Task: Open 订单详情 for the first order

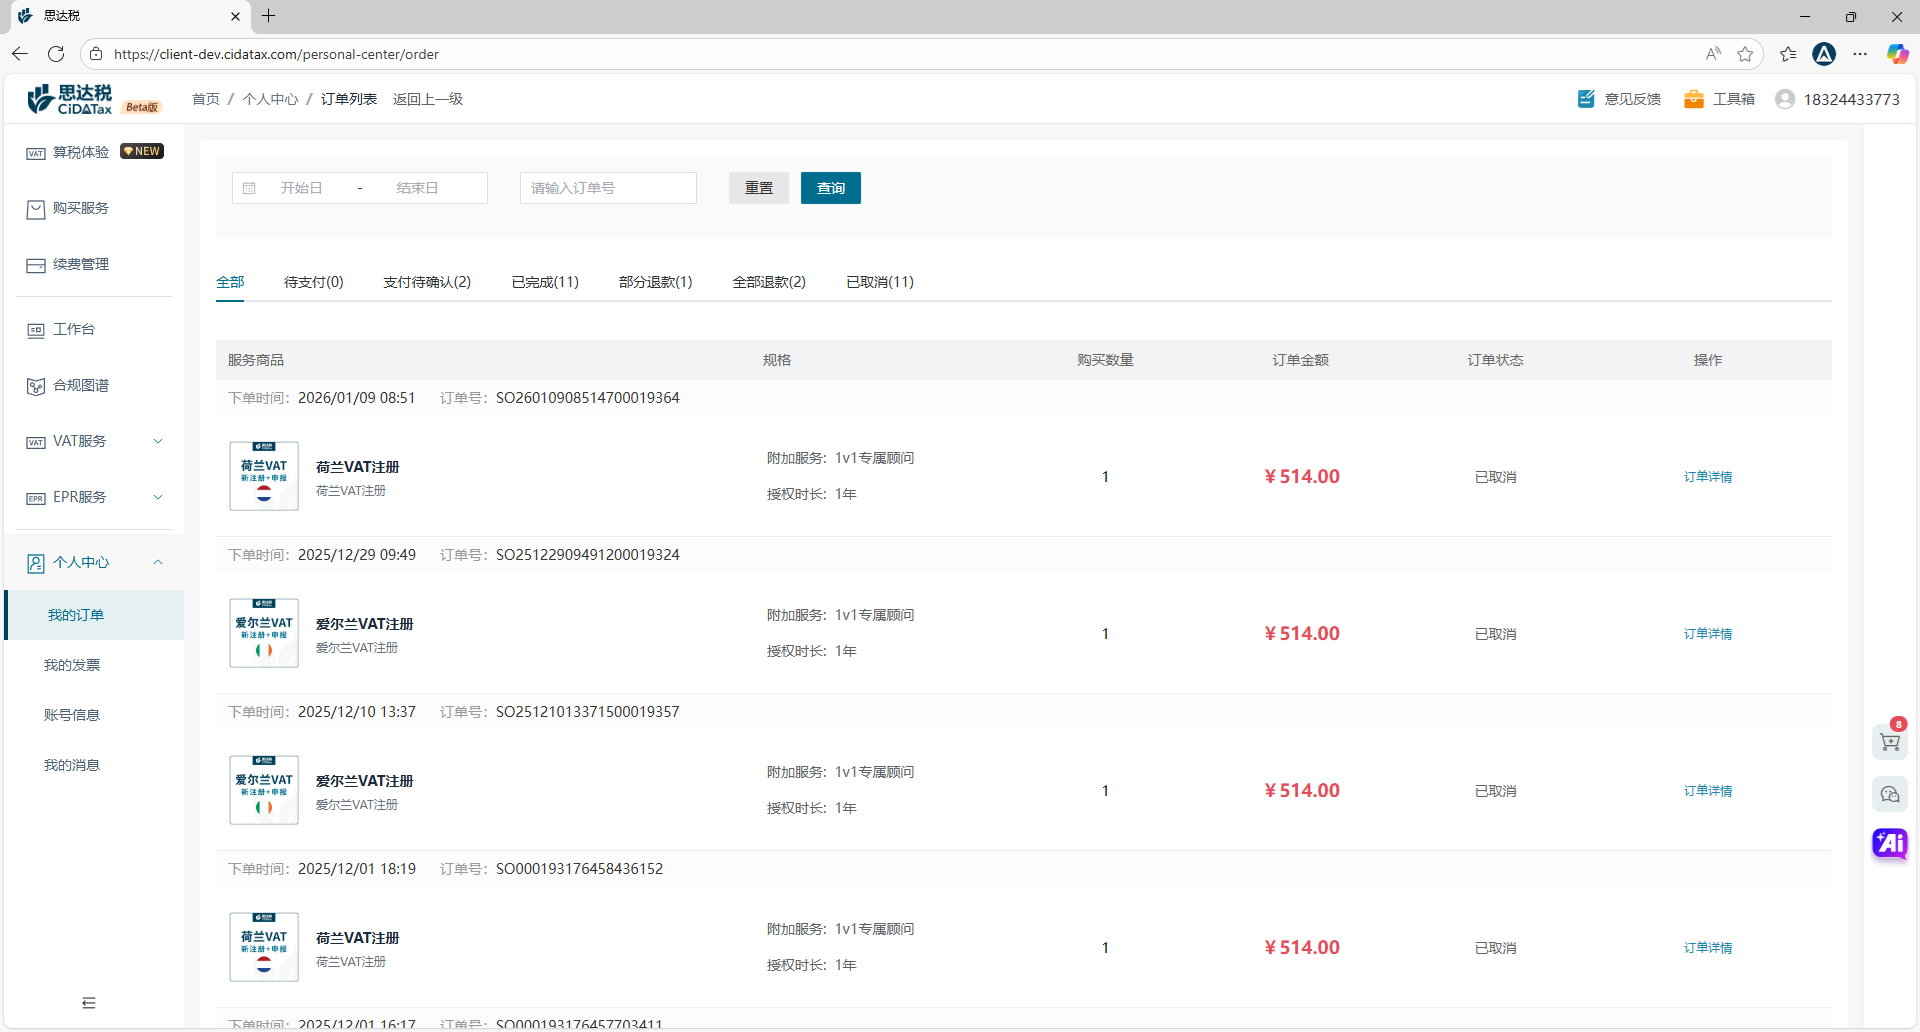Action: coord(1707,477)
